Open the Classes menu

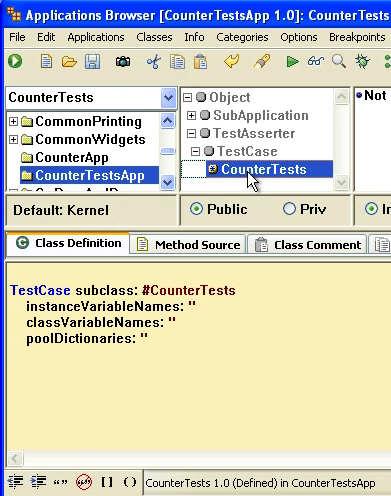[154, 37]
